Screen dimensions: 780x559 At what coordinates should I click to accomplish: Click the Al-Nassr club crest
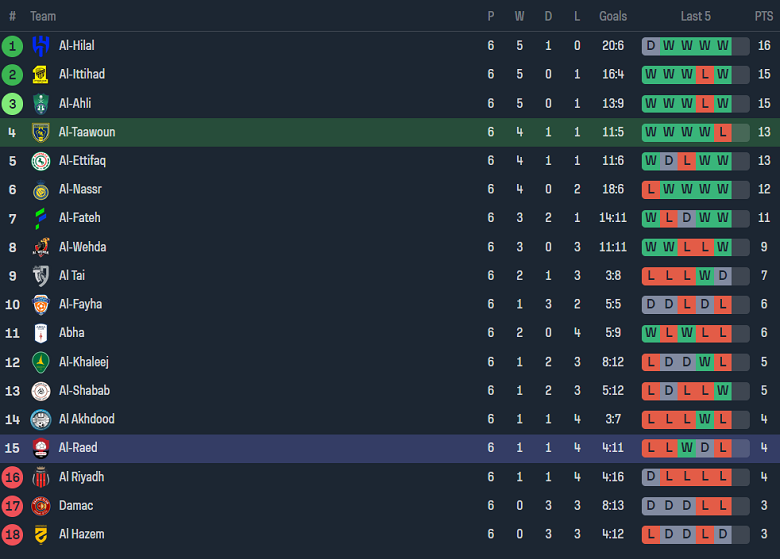pos(41,190)
